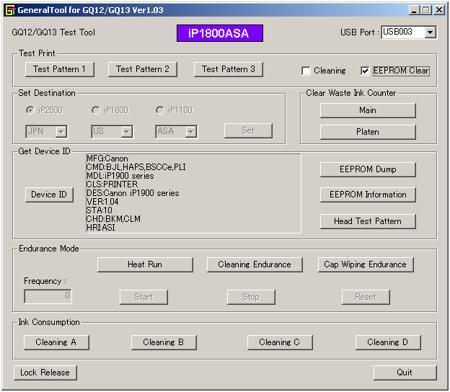
Task: Click the endurance Reset button
Action: (366, 297)
